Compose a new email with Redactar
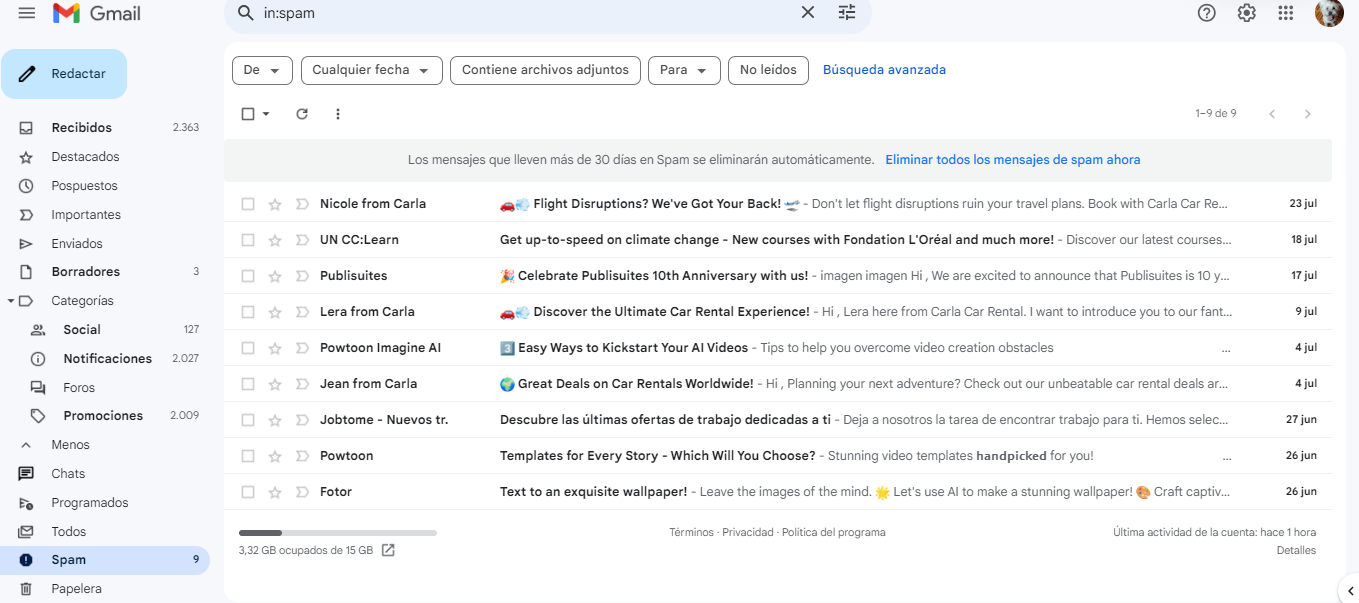Screen dimensions: 1359x603 (x=64, y=74)
